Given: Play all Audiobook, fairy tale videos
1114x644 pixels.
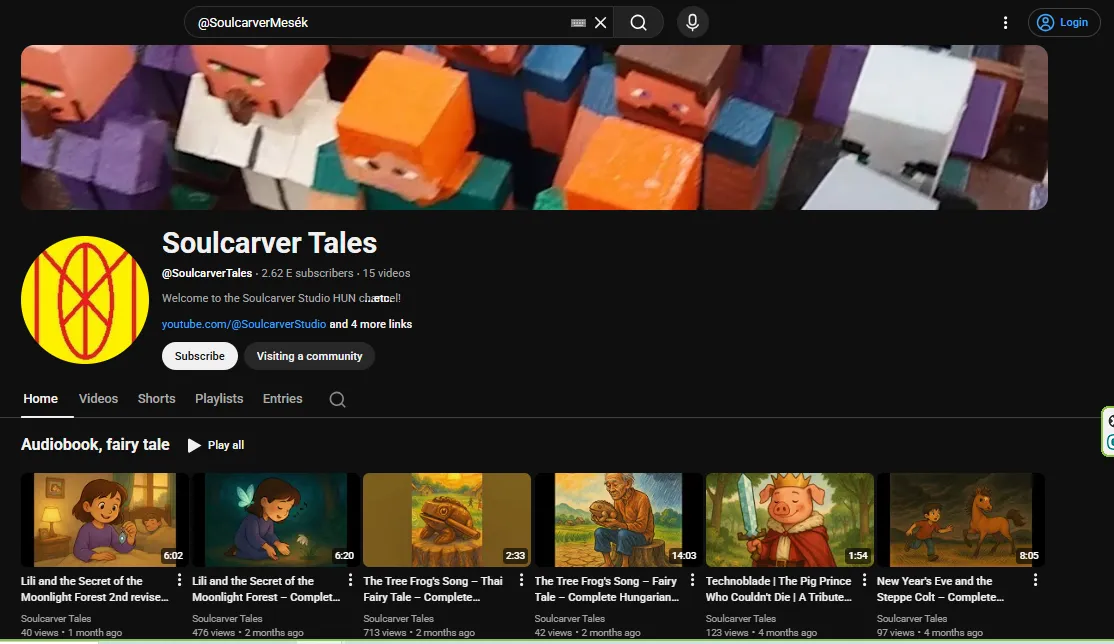Looking at the screenshot, I should click(x=216, y=445).
